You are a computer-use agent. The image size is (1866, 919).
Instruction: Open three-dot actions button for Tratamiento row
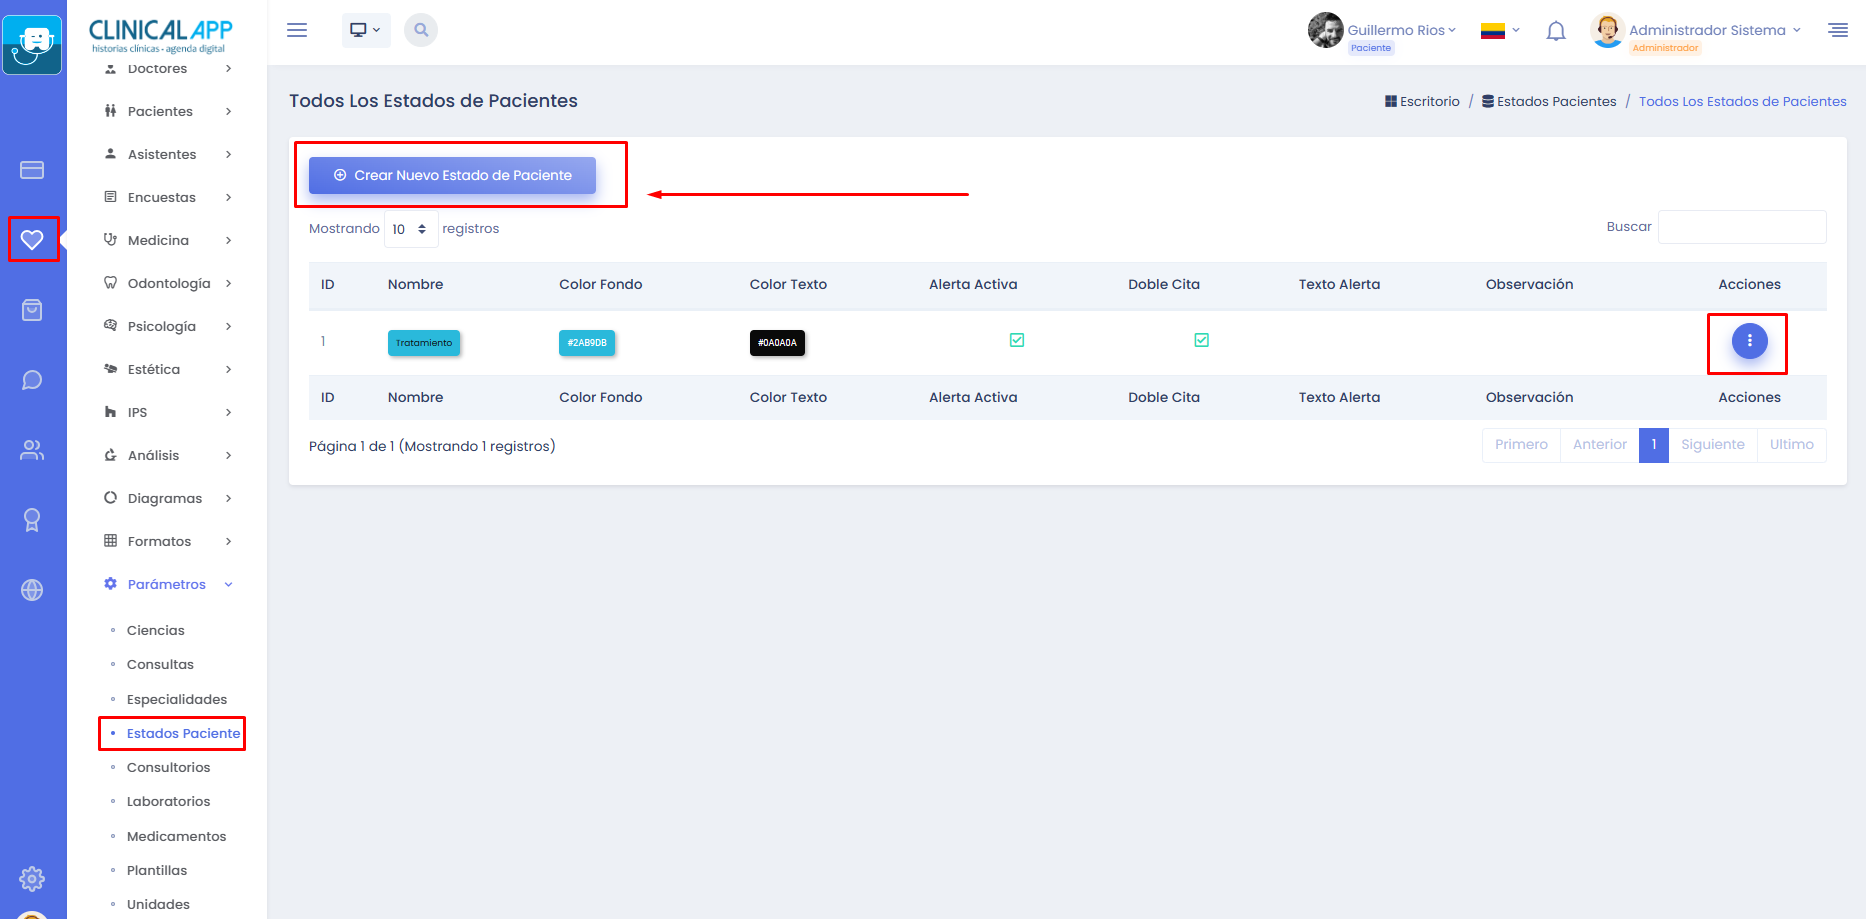point(1749,341)
